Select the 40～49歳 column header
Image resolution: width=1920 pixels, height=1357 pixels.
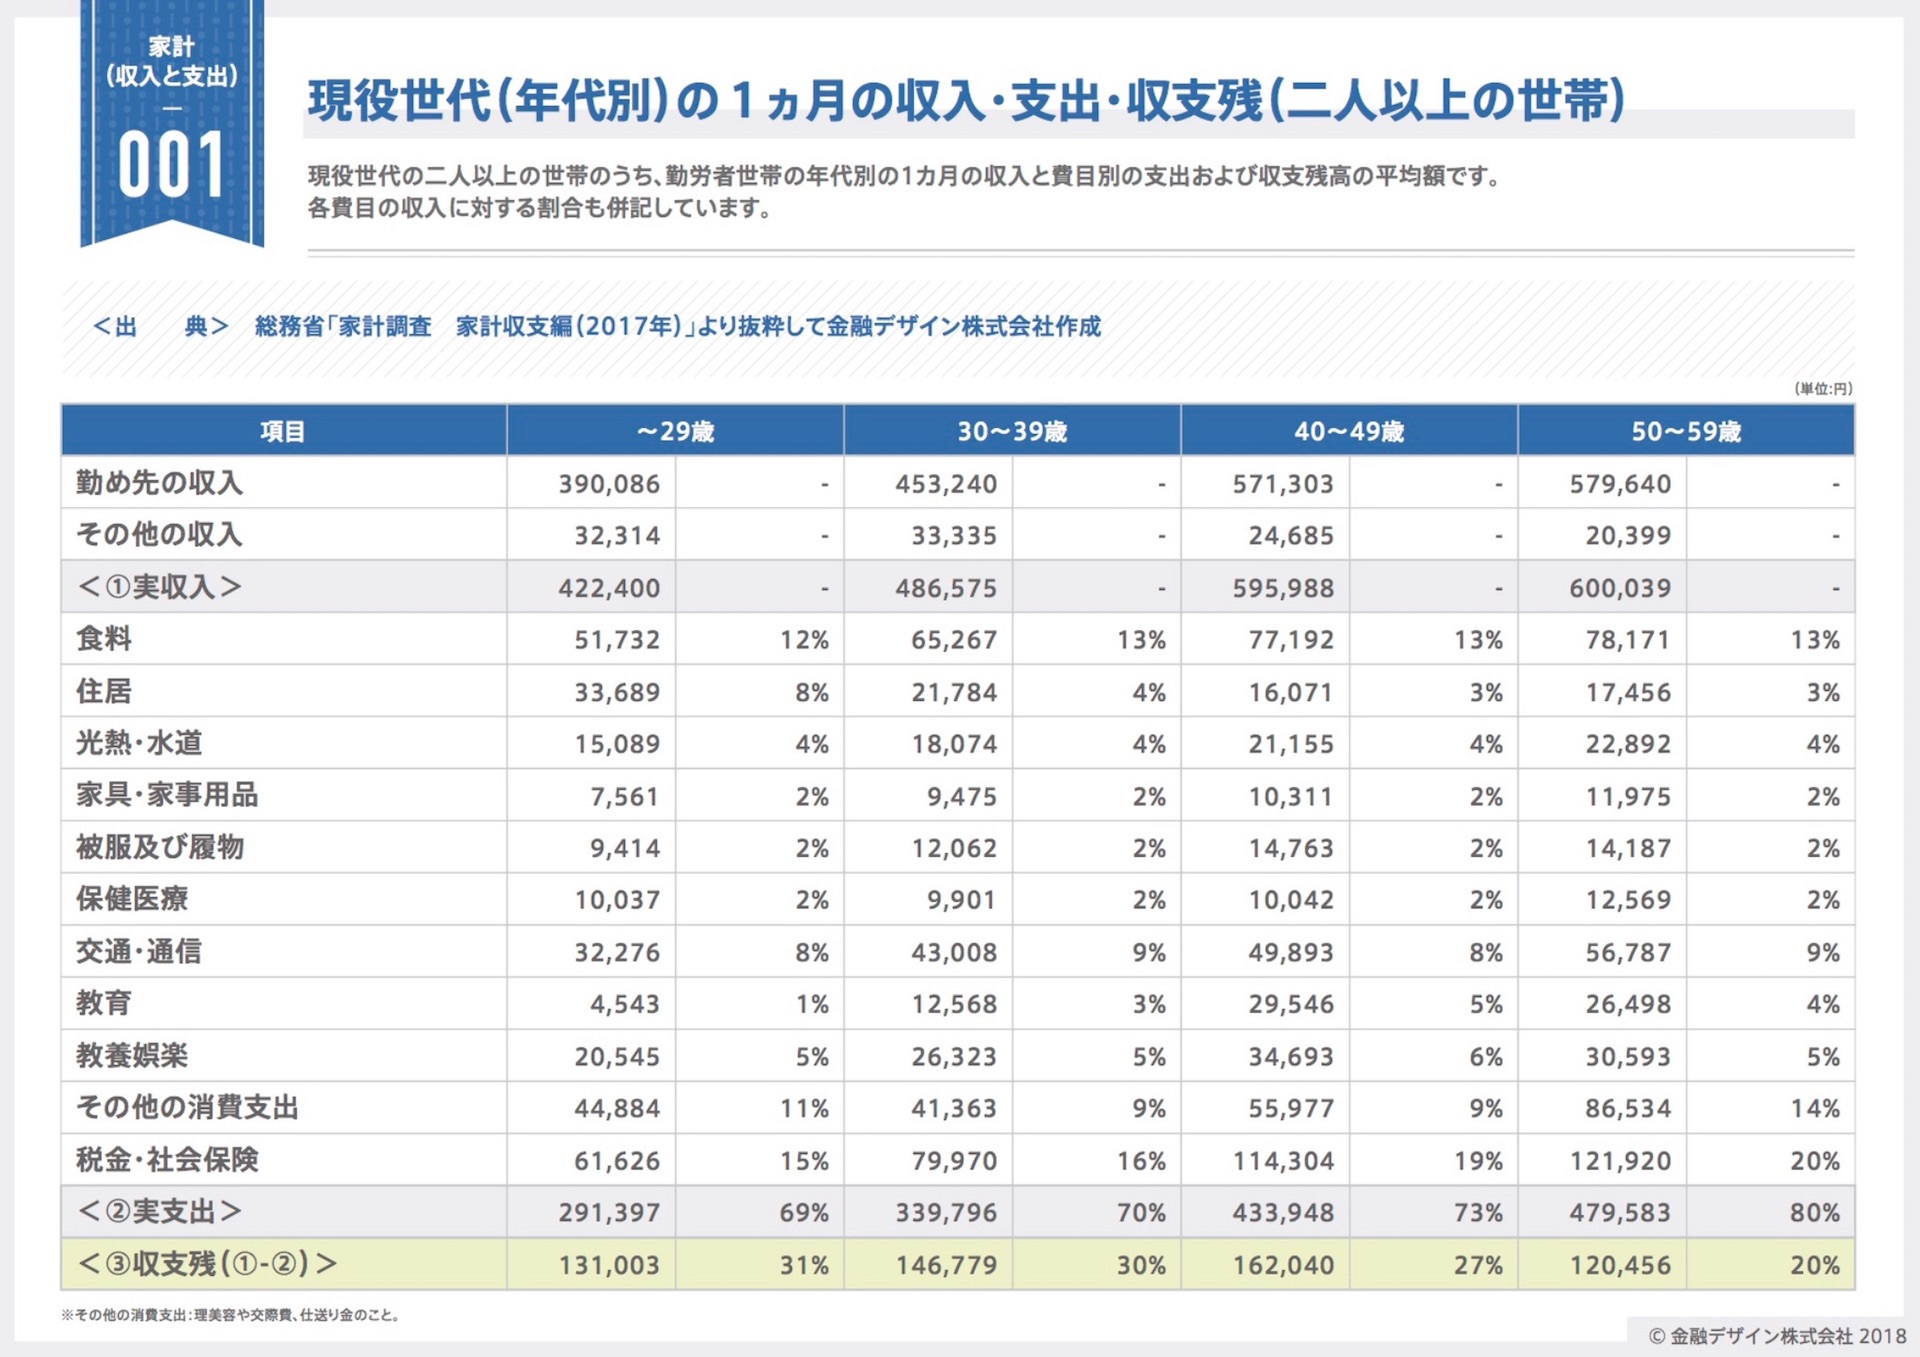[x=1349, y=431]
